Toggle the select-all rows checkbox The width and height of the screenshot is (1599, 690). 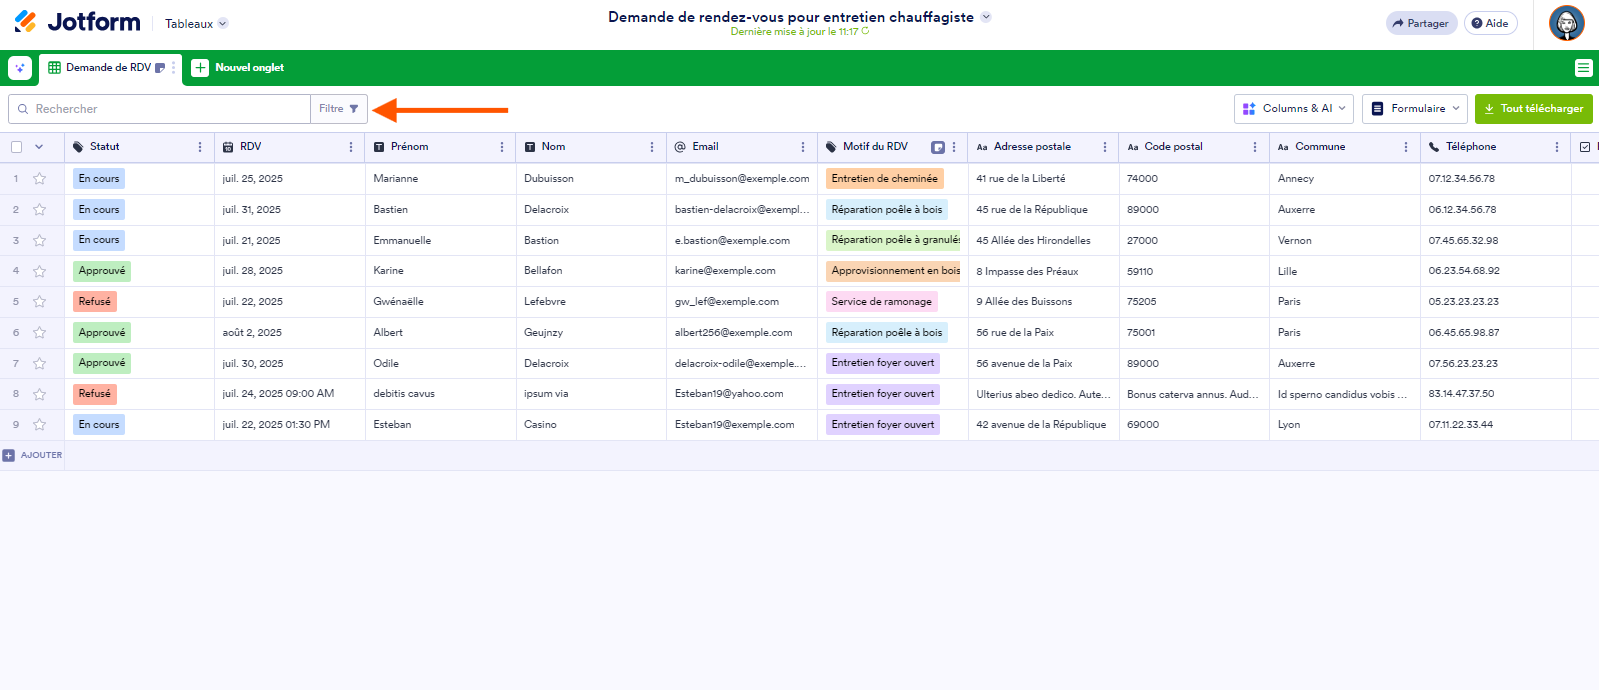point(16,147)
